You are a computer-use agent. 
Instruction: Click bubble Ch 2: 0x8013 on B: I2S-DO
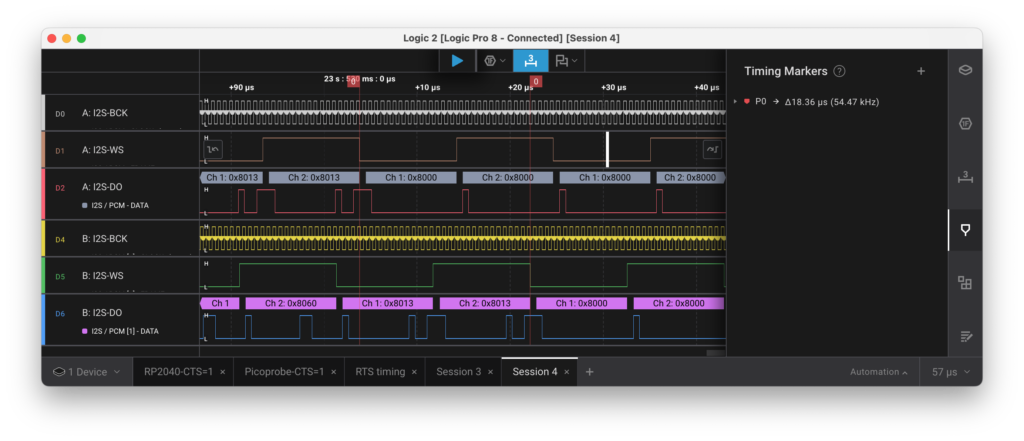coord(485,303)
